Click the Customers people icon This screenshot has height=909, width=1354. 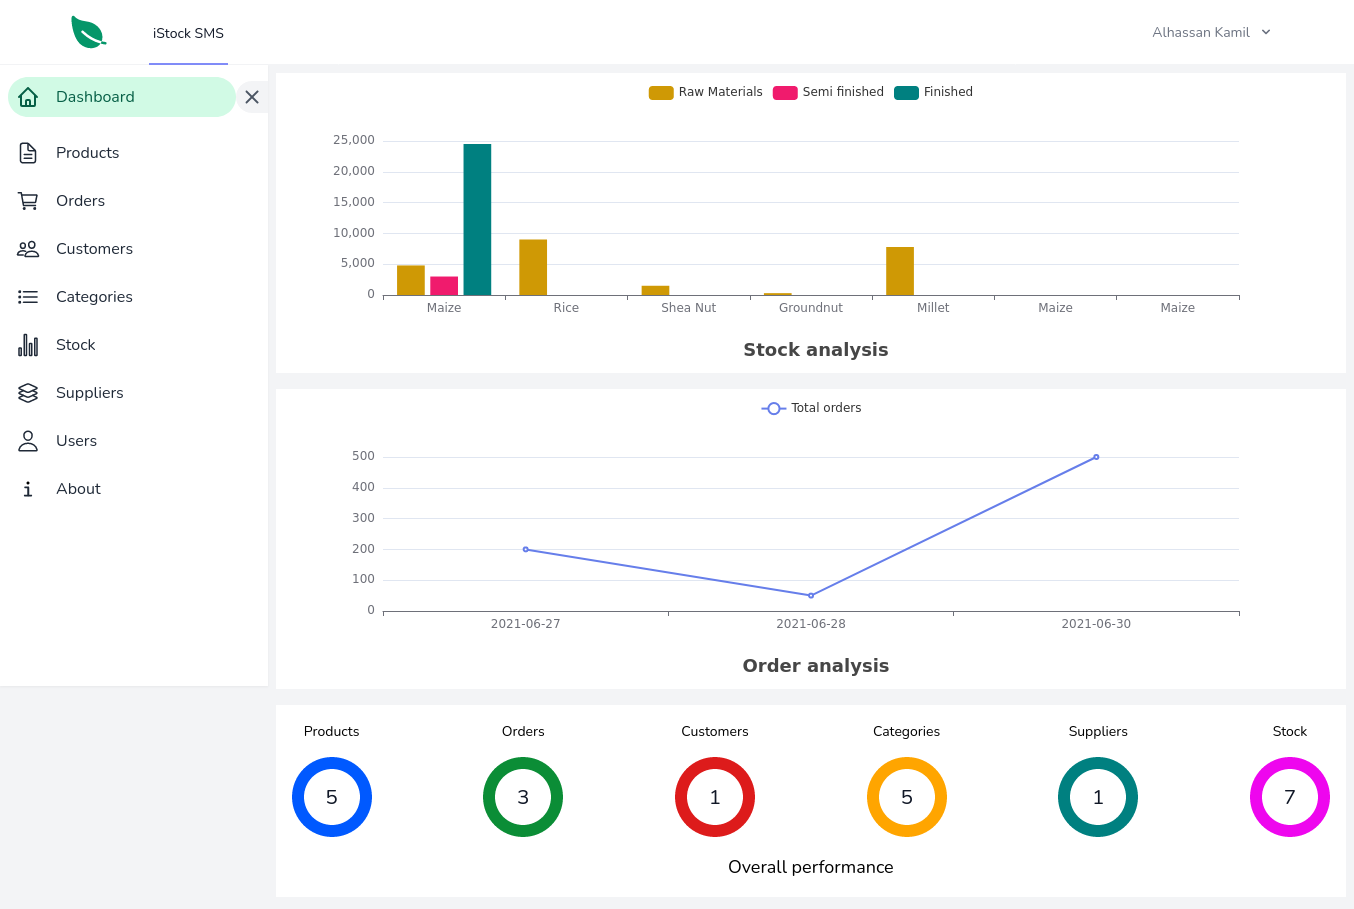click(28, 249)
